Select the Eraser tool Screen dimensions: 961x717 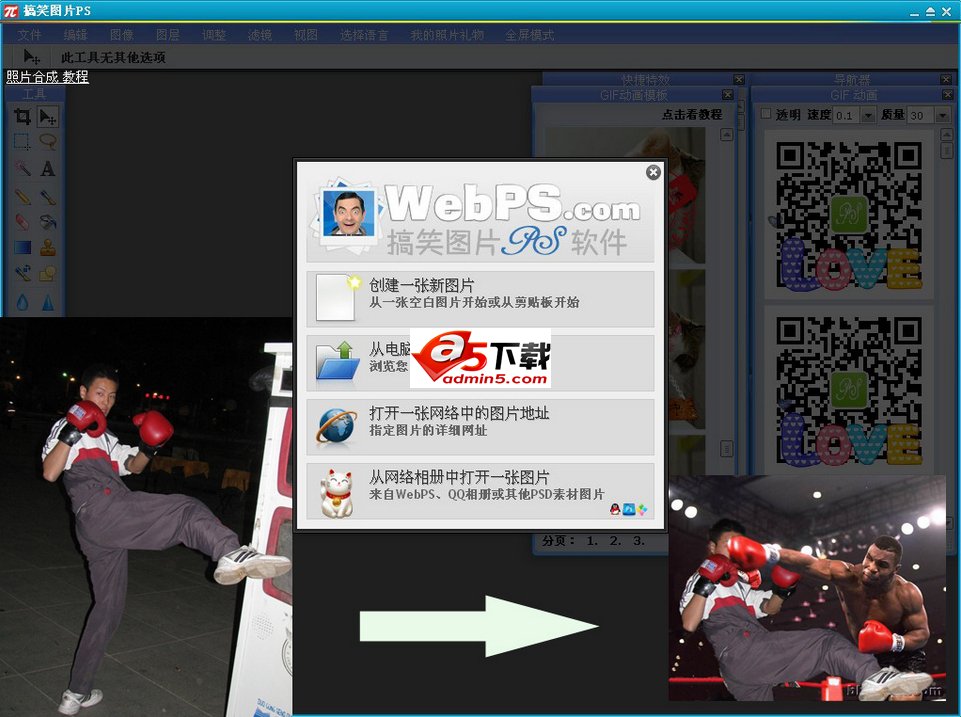[23, 222]
